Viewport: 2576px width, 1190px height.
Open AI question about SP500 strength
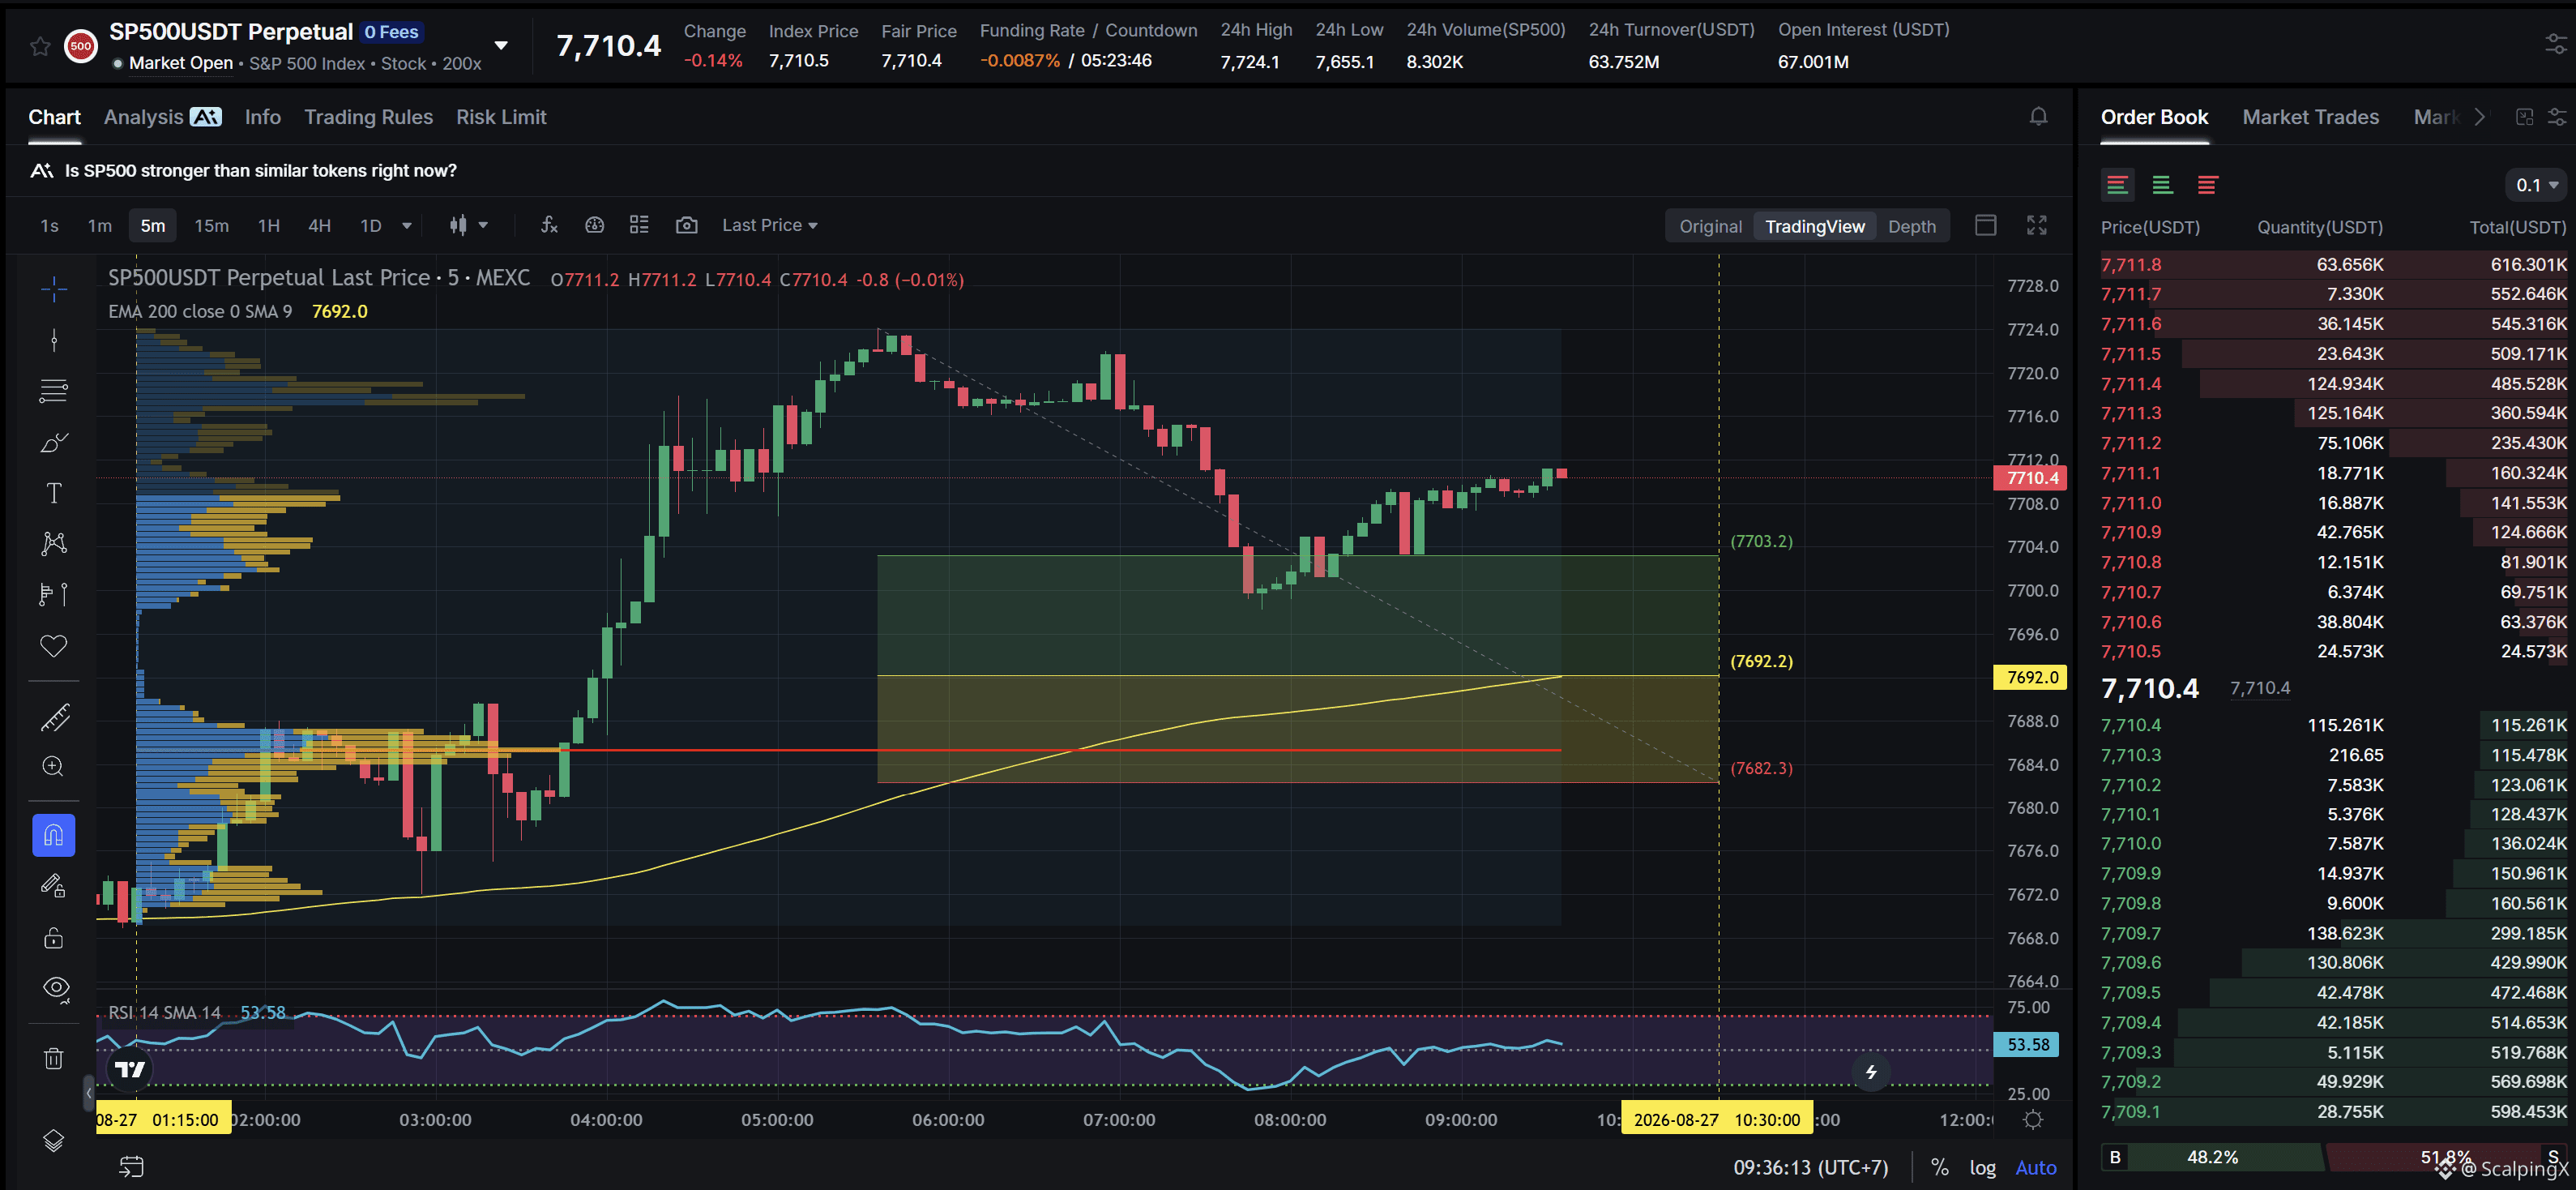tap(243, 171)
